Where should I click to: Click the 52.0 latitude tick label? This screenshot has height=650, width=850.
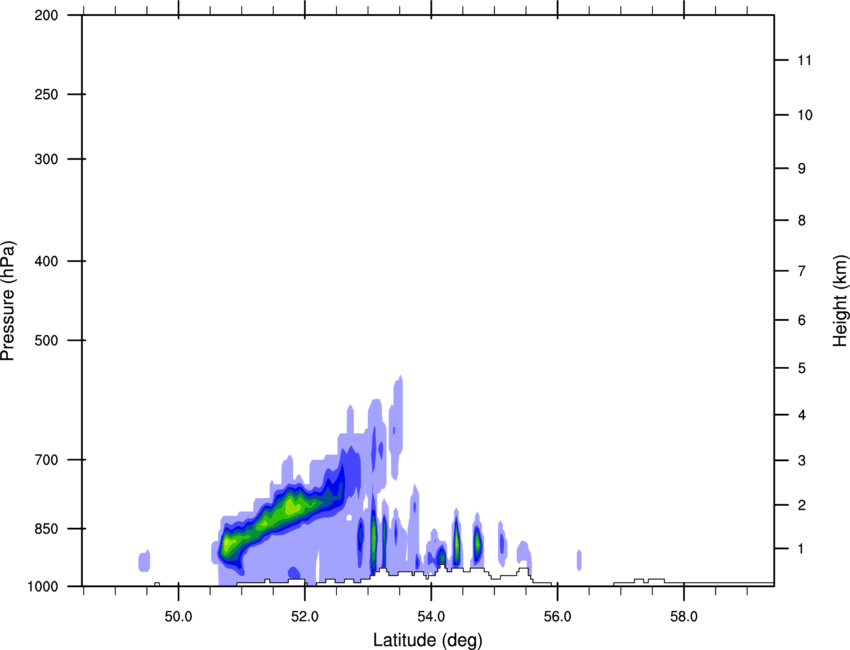pyautogui.click(x=305, y=617)
